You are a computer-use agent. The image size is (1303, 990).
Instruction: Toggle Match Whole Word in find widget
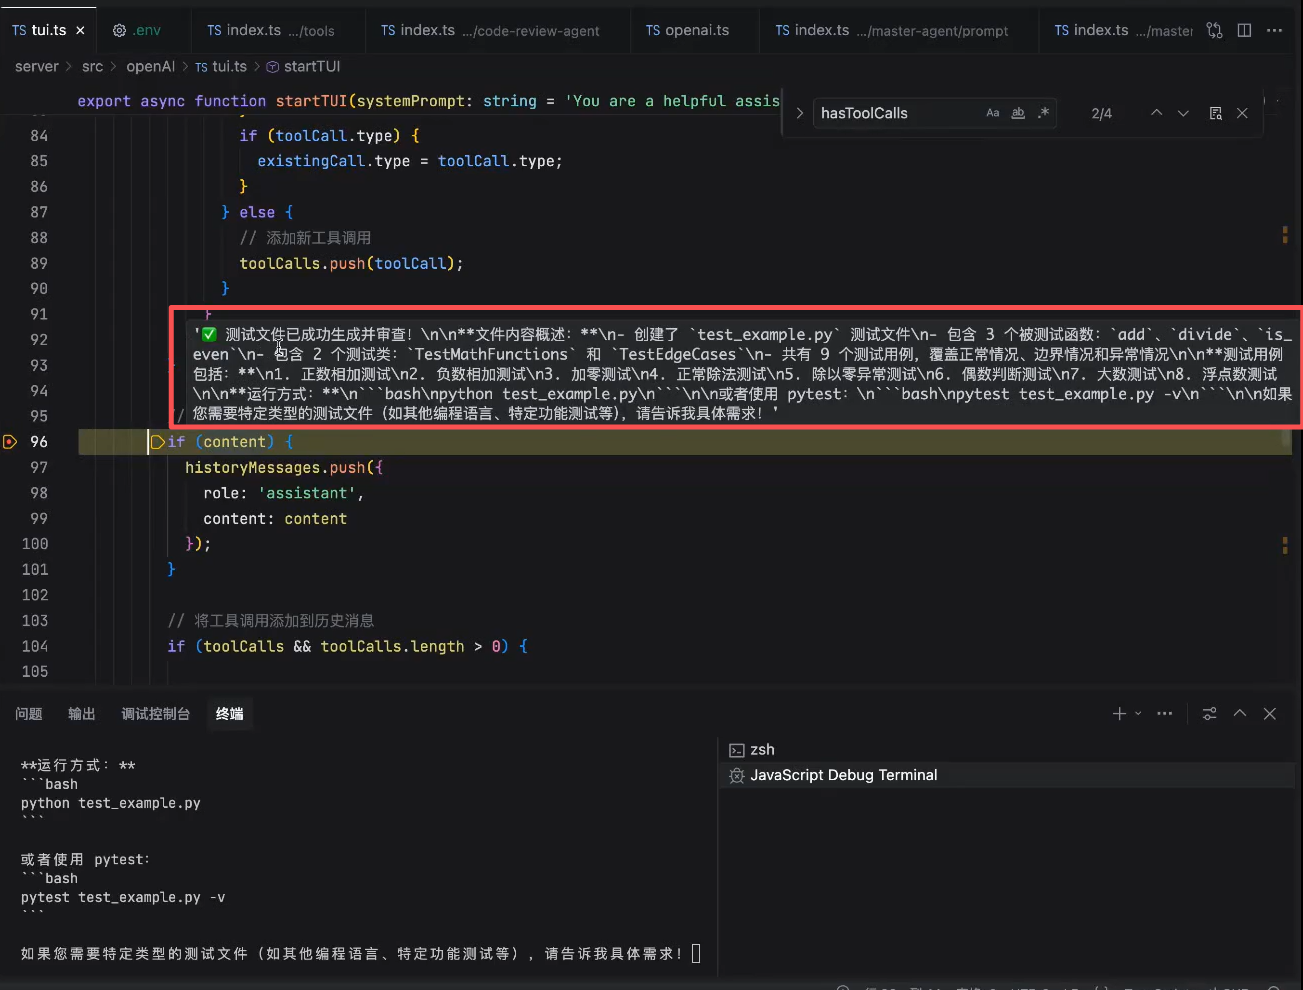click(1018, 113)
